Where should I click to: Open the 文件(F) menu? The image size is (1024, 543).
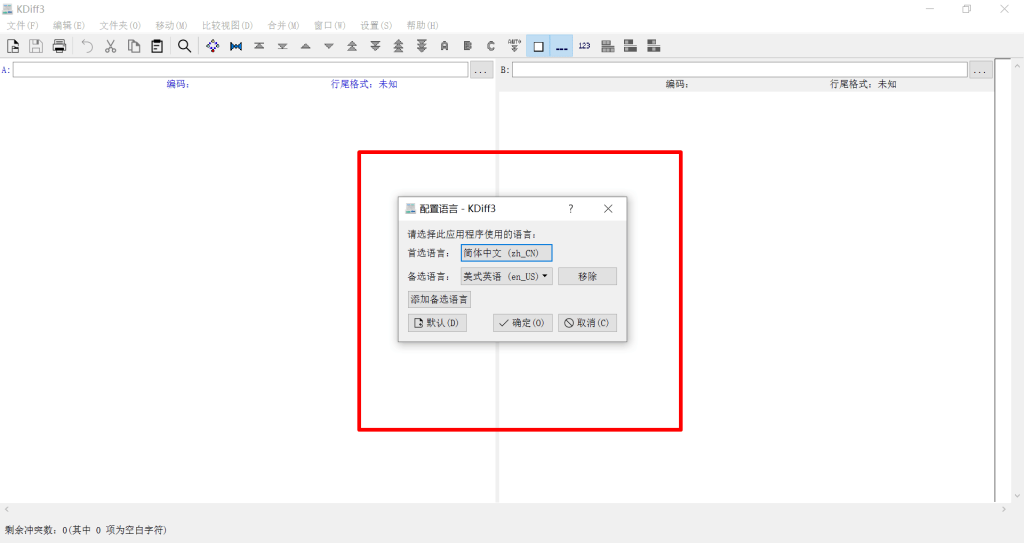click(x=22, y=25)
